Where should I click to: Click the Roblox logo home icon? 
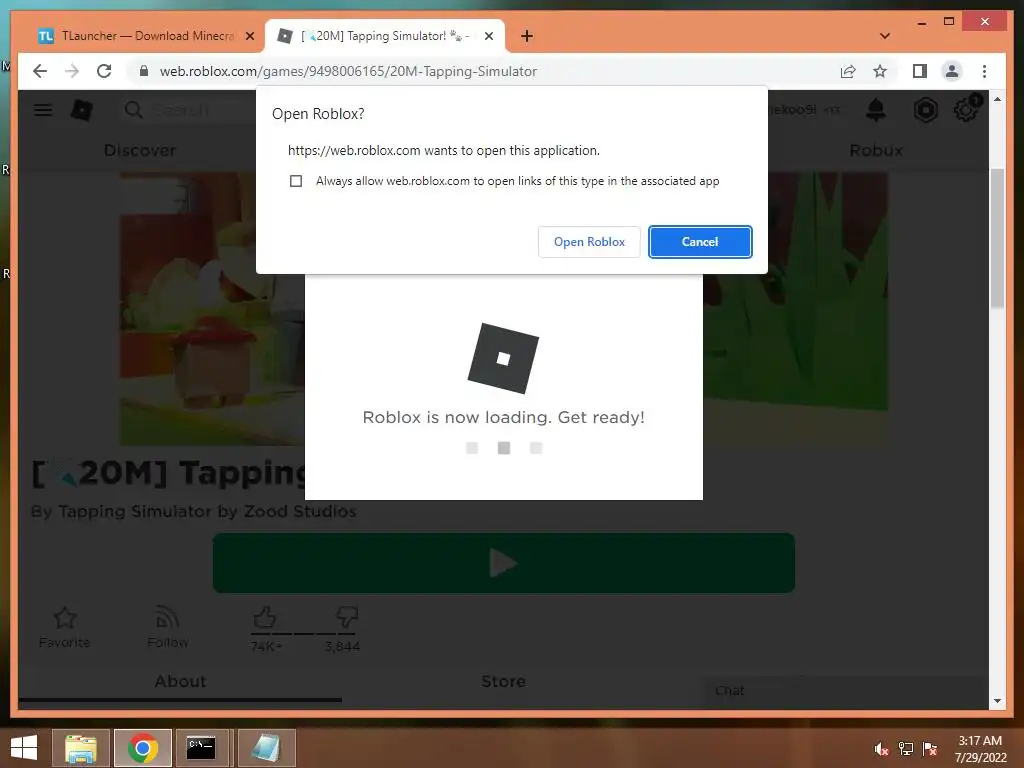[82, 110]
